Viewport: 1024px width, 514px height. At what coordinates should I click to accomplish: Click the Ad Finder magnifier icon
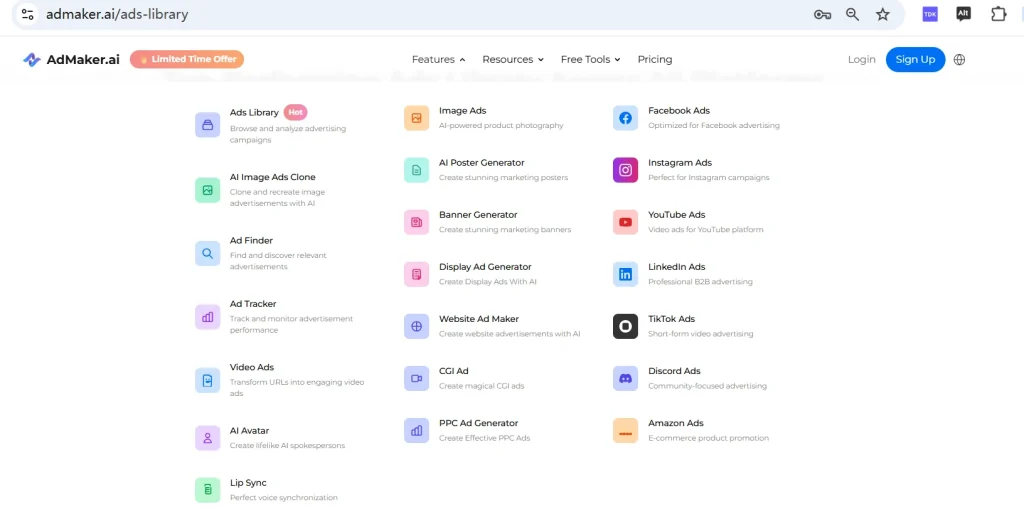click(x=208, y=253)
